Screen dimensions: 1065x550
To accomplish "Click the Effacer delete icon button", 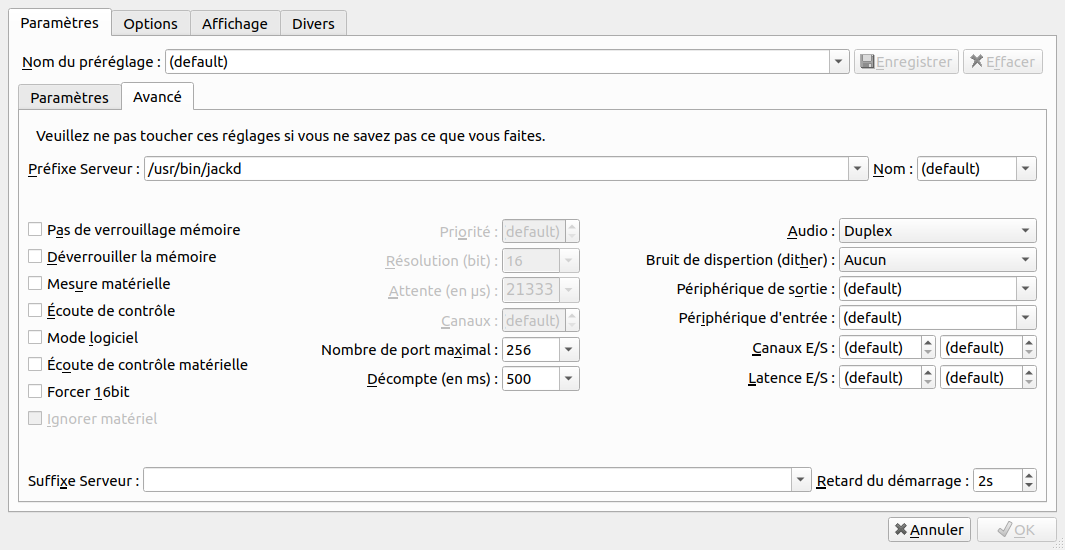I will (x=1002, y=62).
